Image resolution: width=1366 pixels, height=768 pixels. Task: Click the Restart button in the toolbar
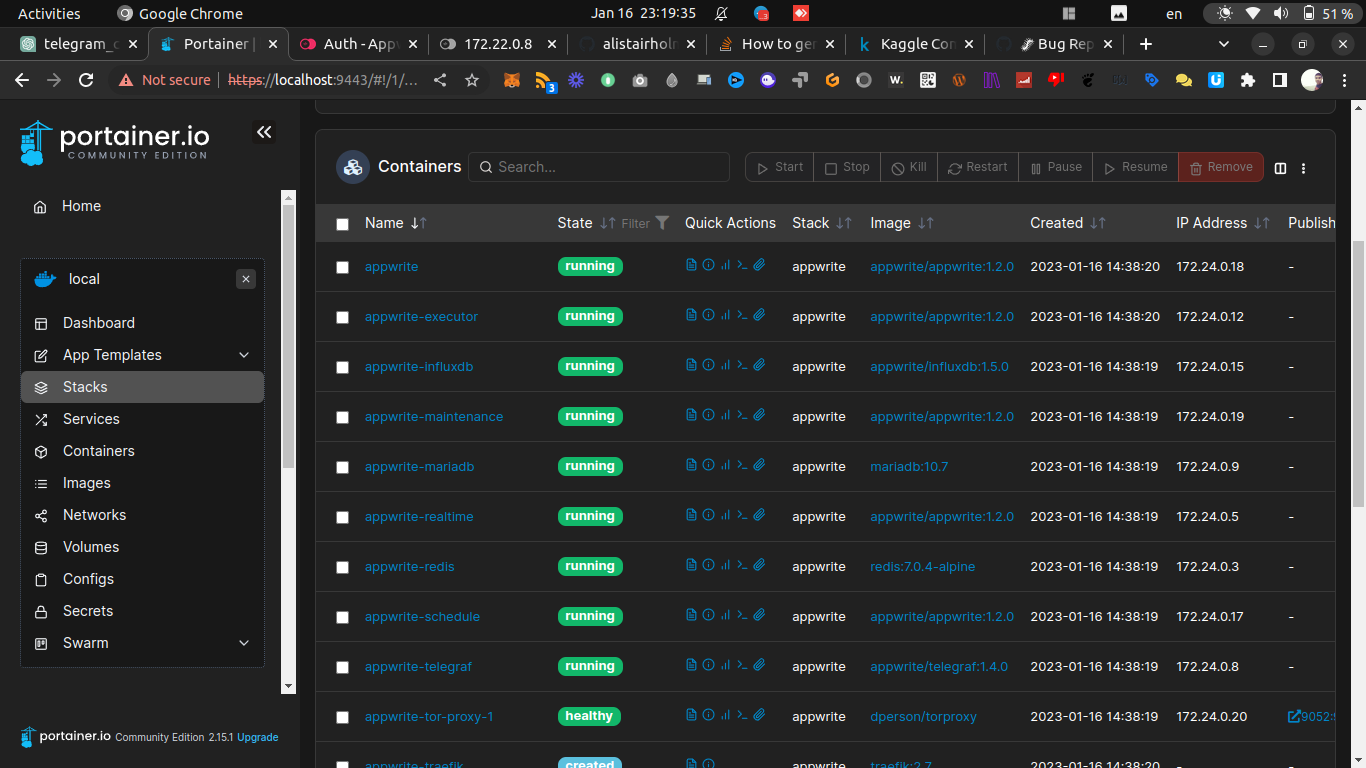(x=977, y=167)
